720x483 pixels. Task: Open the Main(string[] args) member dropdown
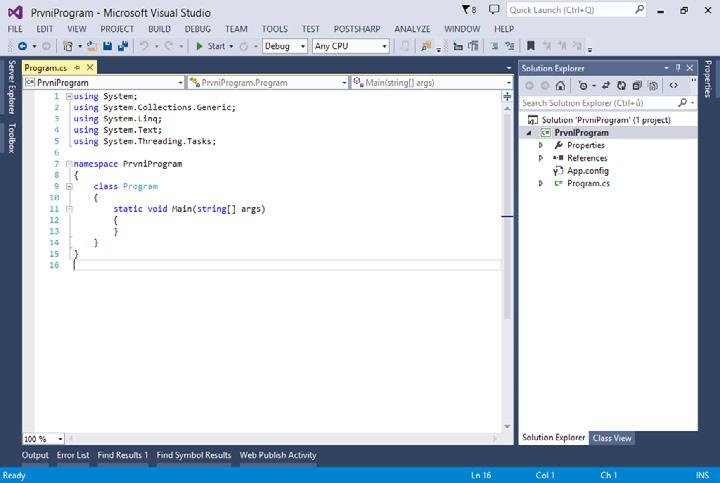[x=432, y=83]
